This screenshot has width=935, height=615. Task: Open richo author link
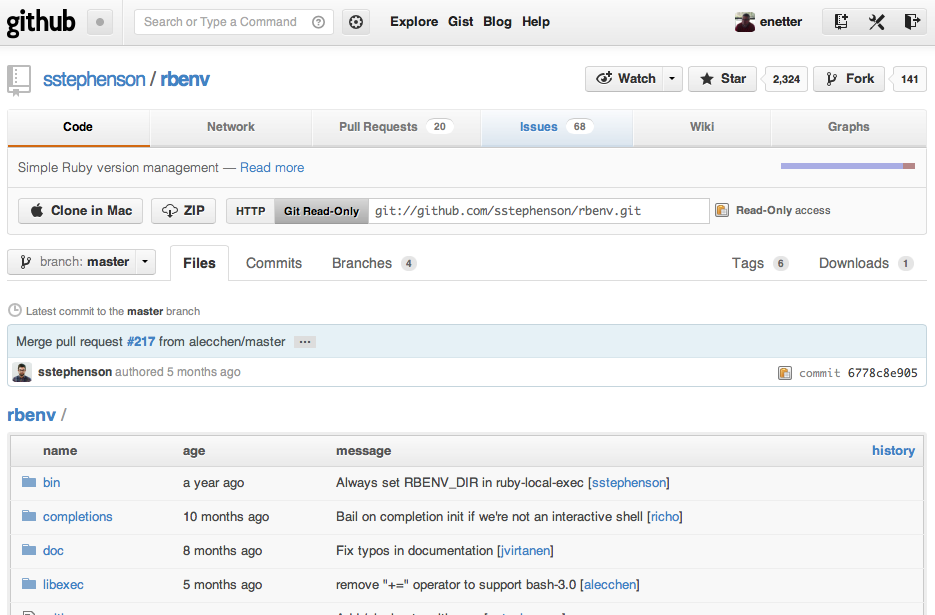point(665,517)
